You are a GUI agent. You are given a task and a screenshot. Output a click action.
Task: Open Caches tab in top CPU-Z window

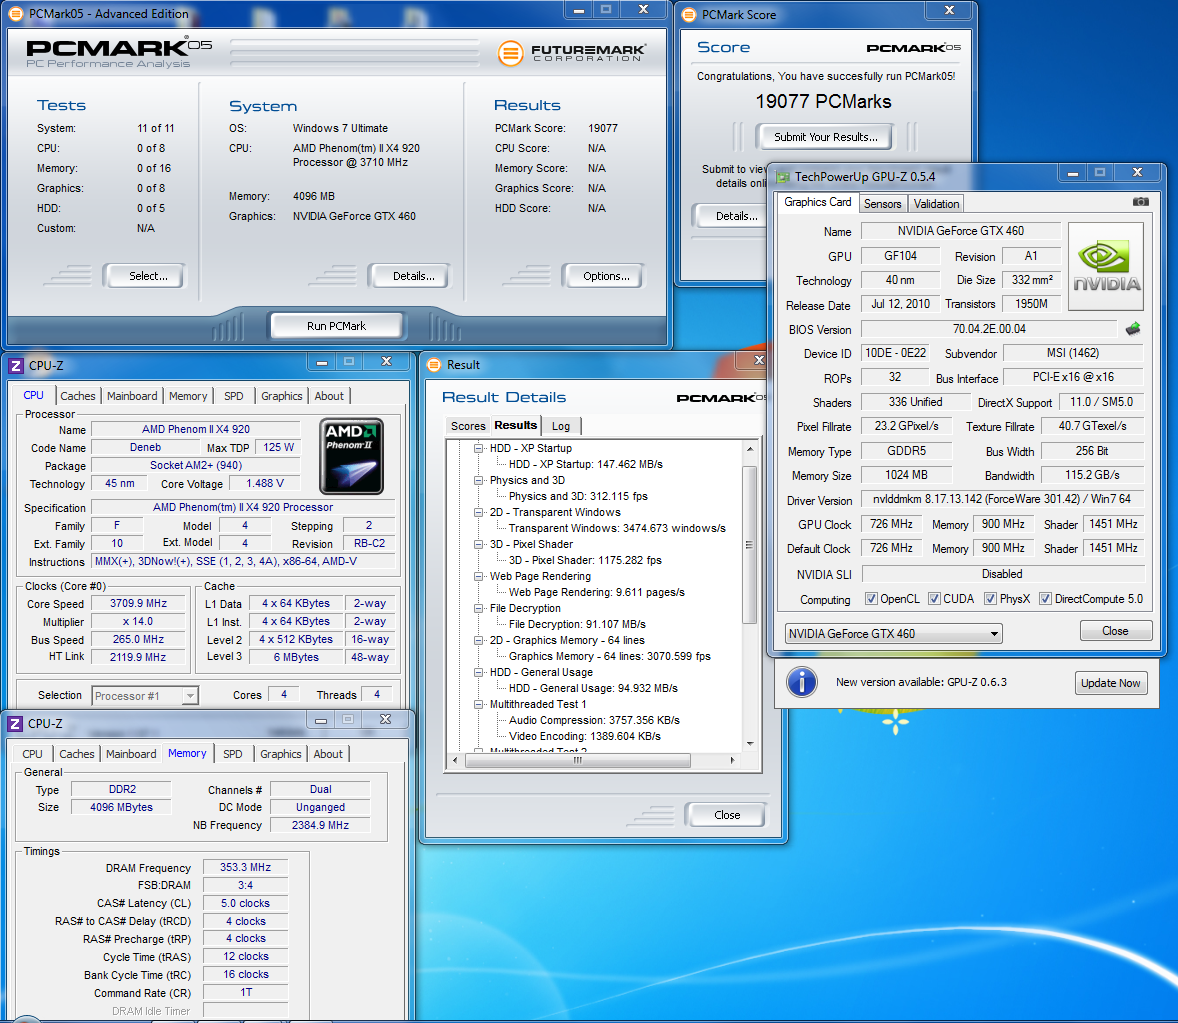pos(78,396)
